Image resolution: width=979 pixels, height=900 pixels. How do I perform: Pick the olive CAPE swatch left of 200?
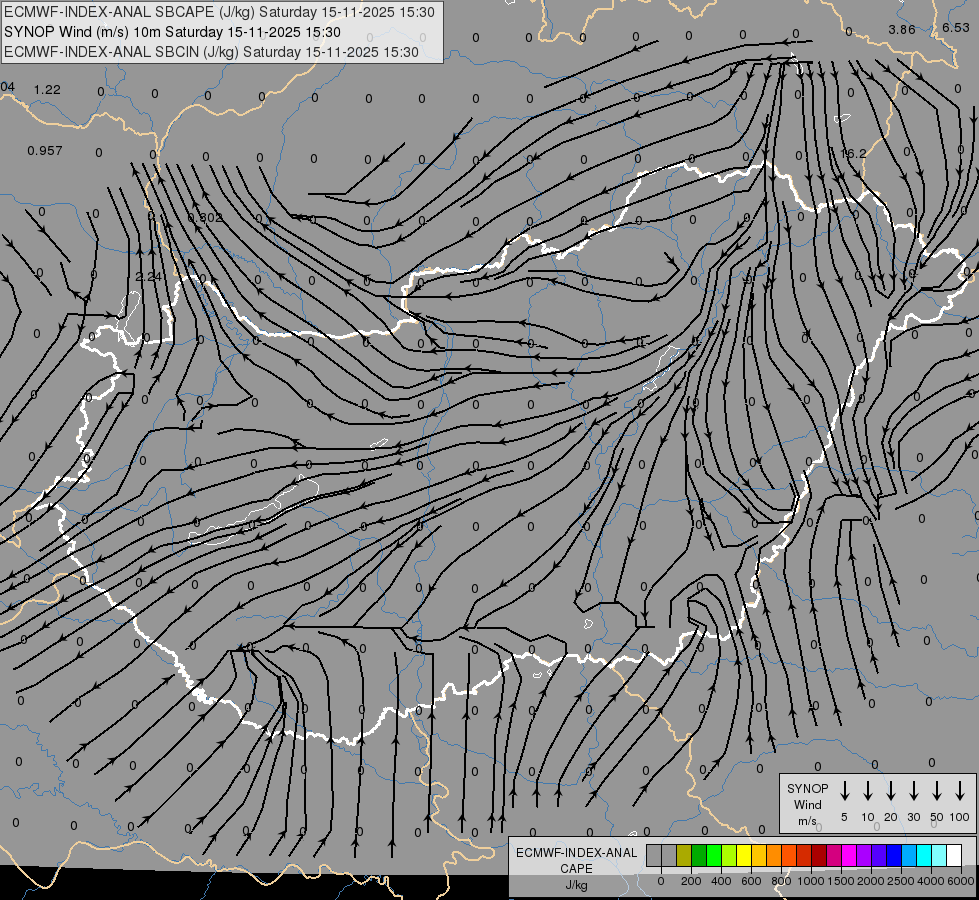tap(684, 856)
